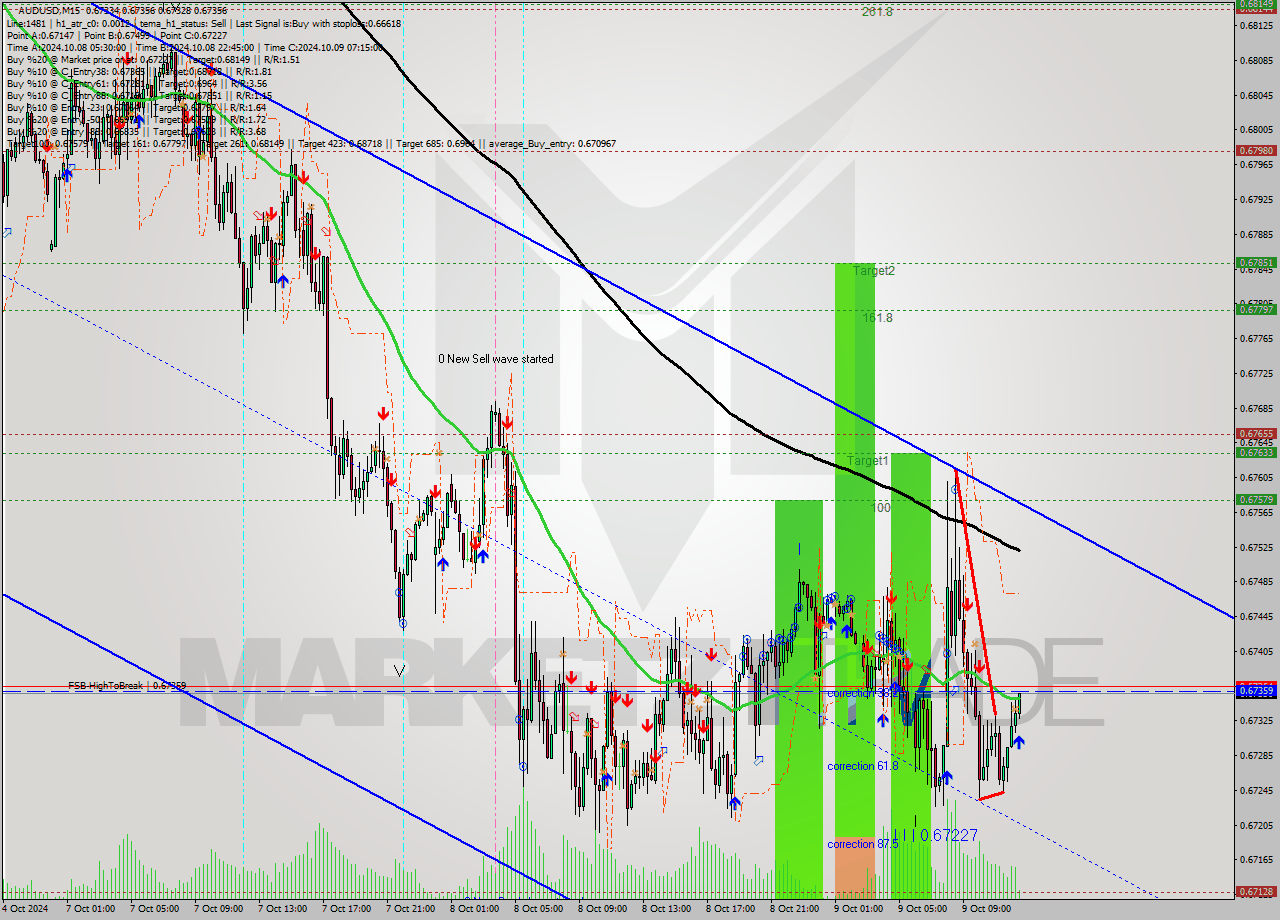
Task: Click the 'correction 61.8' label
Action: coord(862,766)
